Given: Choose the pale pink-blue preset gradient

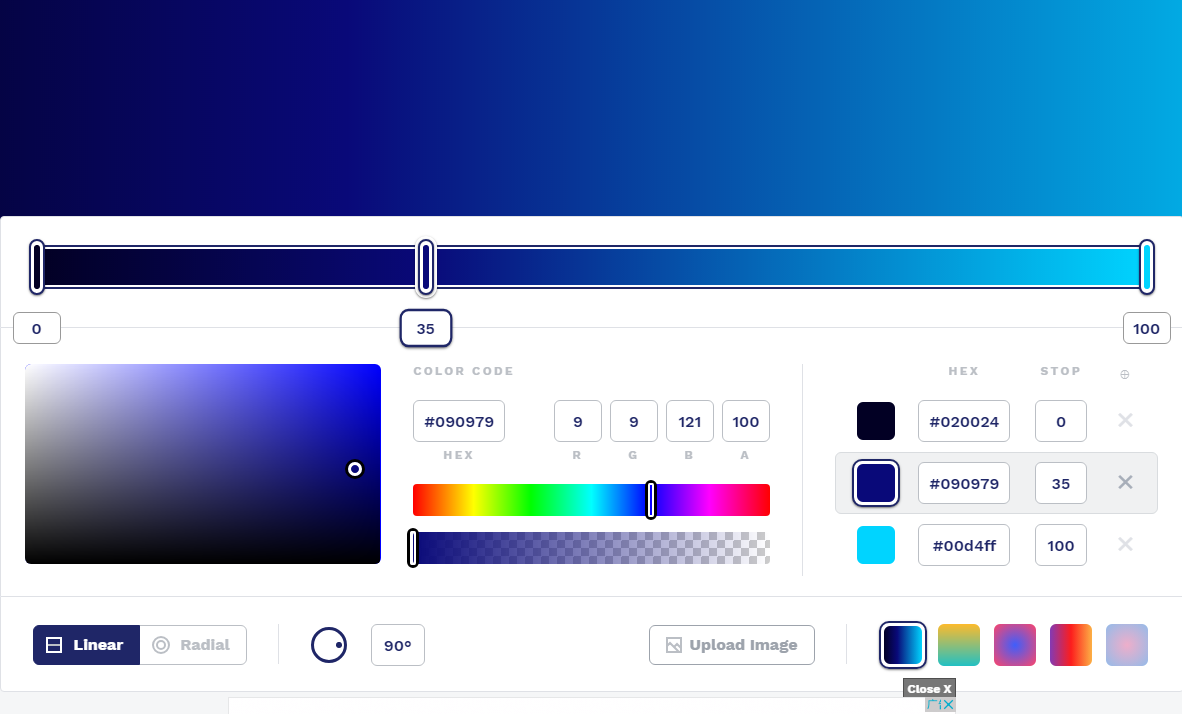Looking at the screenshot, I should coord(1126,645).
